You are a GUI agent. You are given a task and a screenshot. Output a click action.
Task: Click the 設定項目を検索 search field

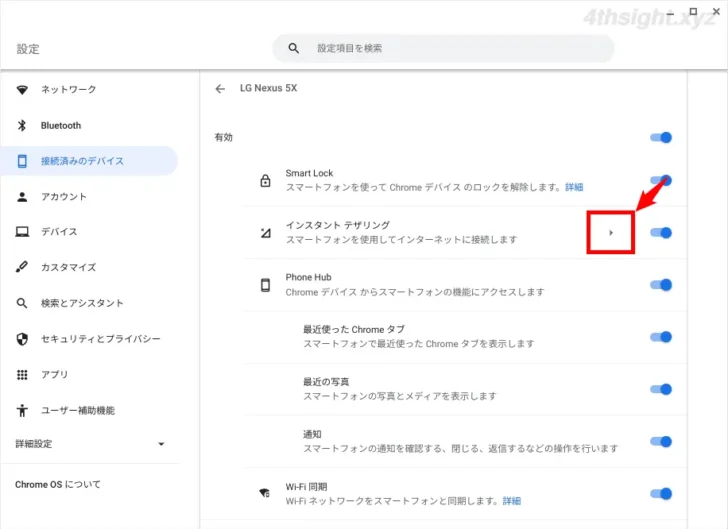click(x=443, y=48)
